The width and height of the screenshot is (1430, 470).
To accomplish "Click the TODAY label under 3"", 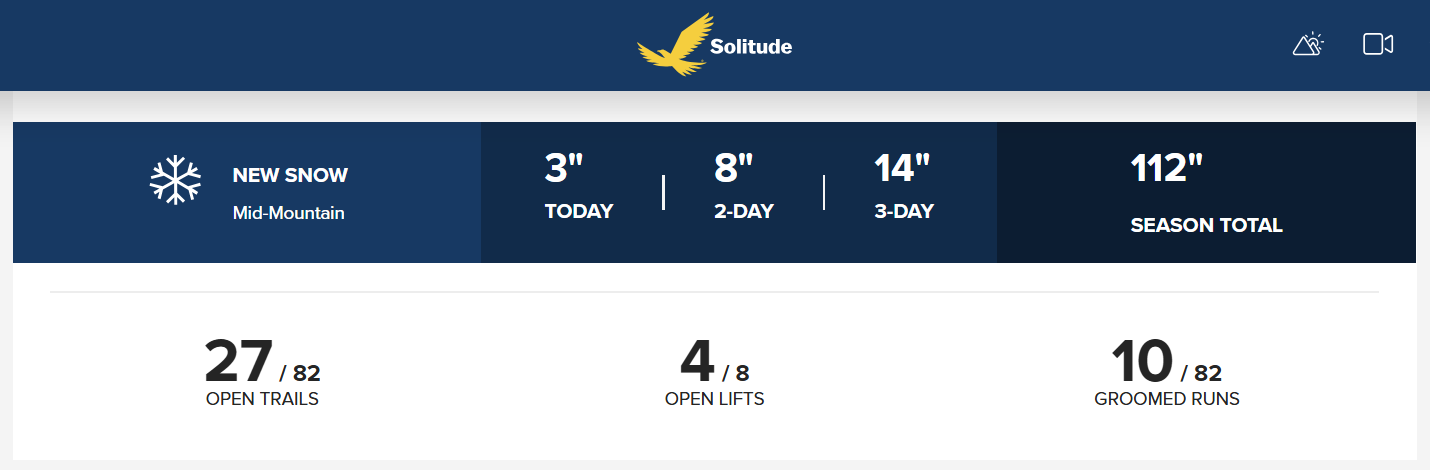I will tap(579, 211).
